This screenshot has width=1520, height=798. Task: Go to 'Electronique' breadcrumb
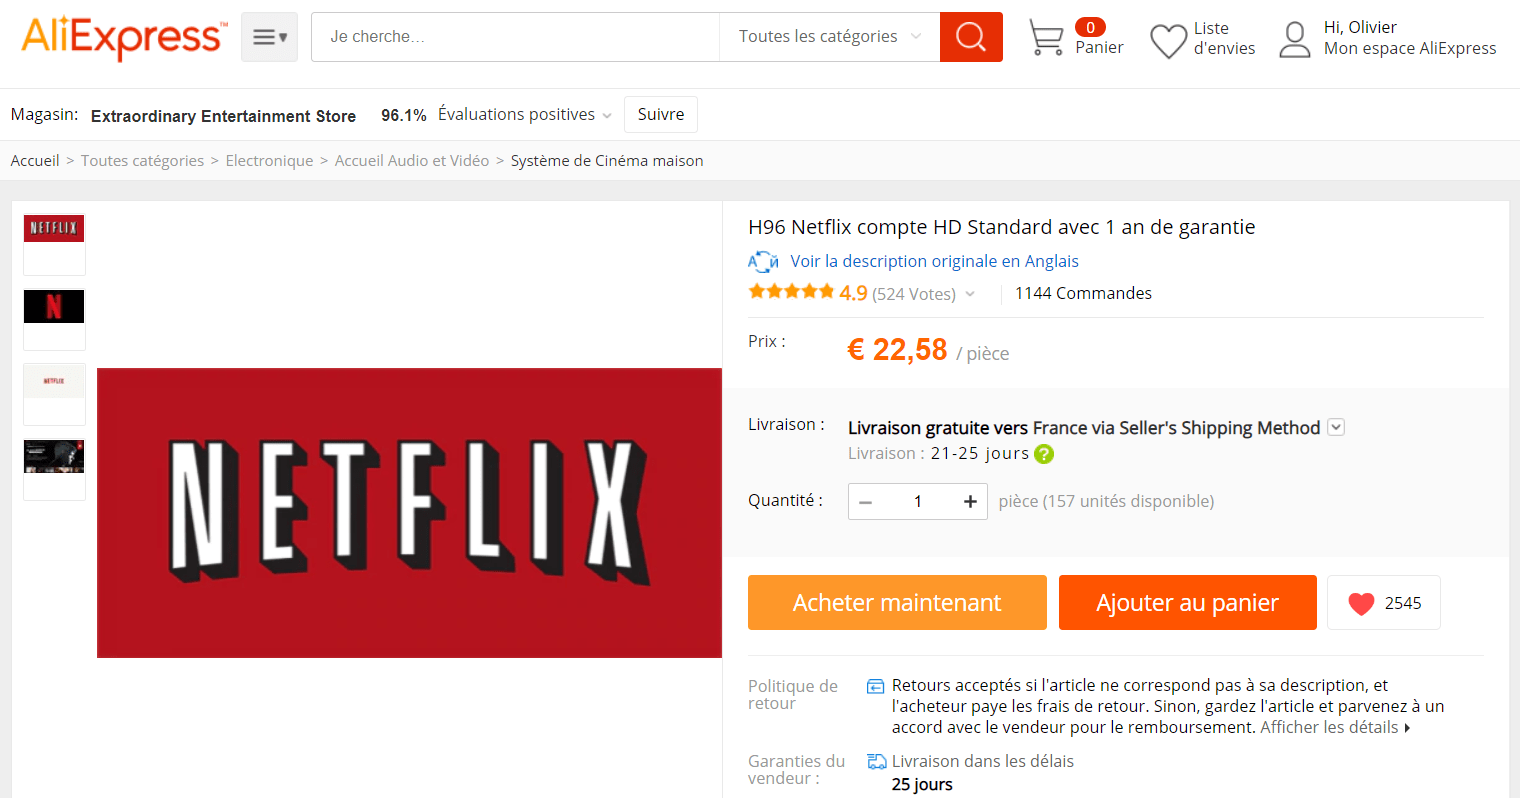(x=269, y=161)
